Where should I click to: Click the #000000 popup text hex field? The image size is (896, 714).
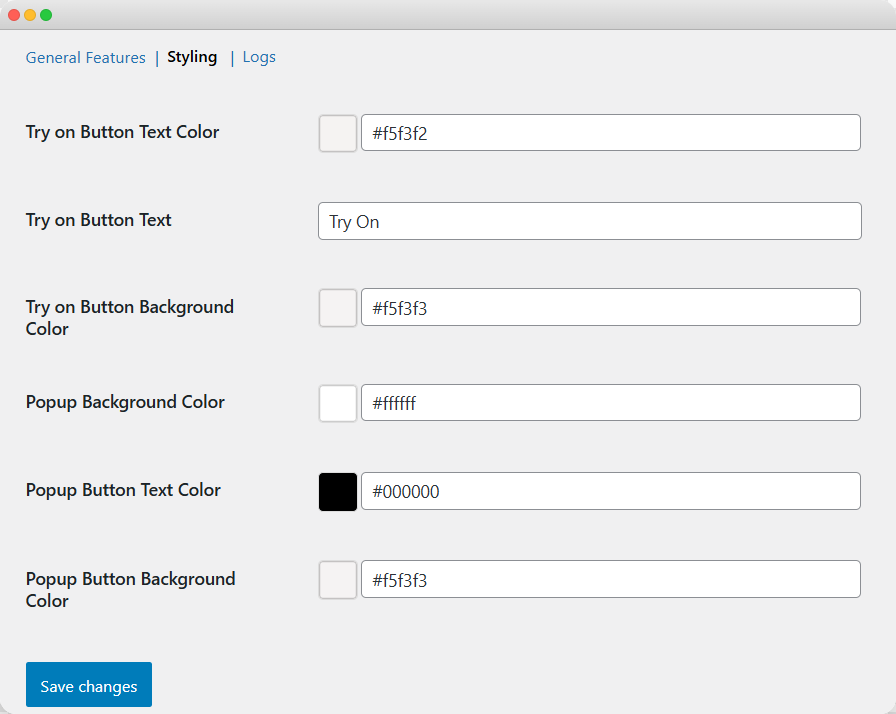tap(610, 491)
